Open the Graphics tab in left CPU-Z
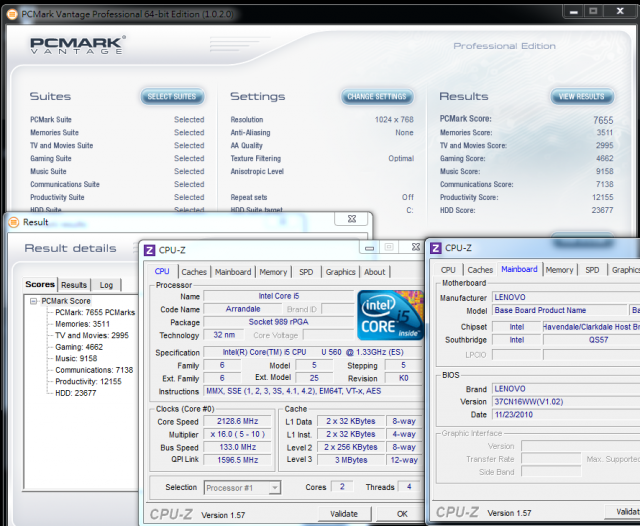This screenshot has width=640, height=526. 340,272
